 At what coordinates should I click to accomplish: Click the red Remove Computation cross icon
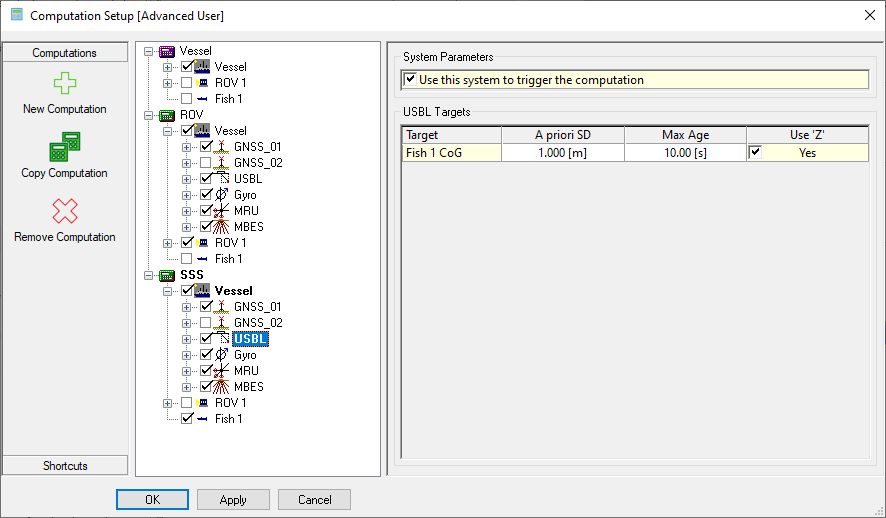pos(65,211)
